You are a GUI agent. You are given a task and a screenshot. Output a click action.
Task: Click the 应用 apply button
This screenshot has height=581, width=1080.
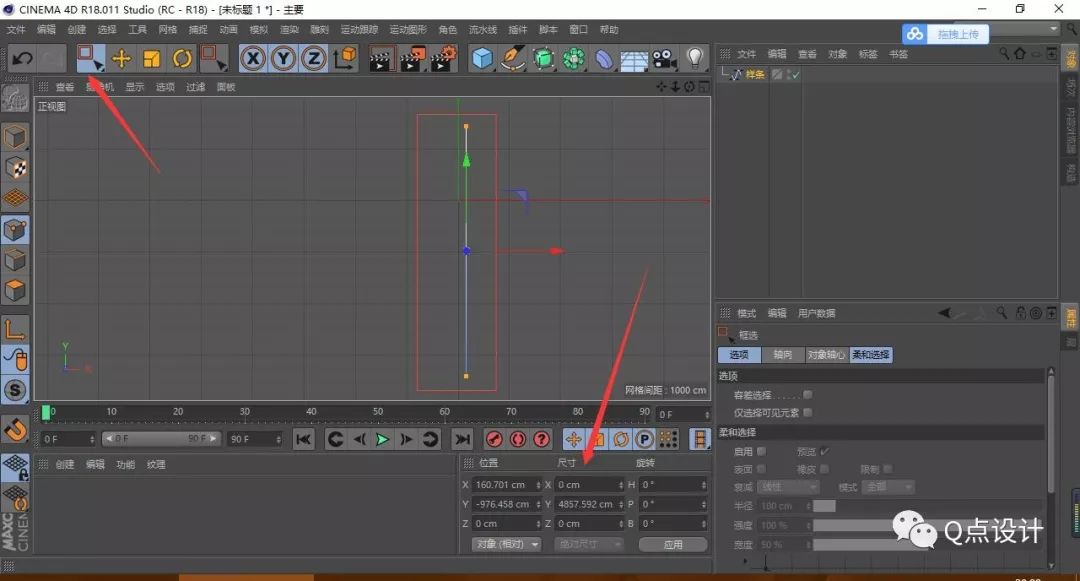click(673, 544)
